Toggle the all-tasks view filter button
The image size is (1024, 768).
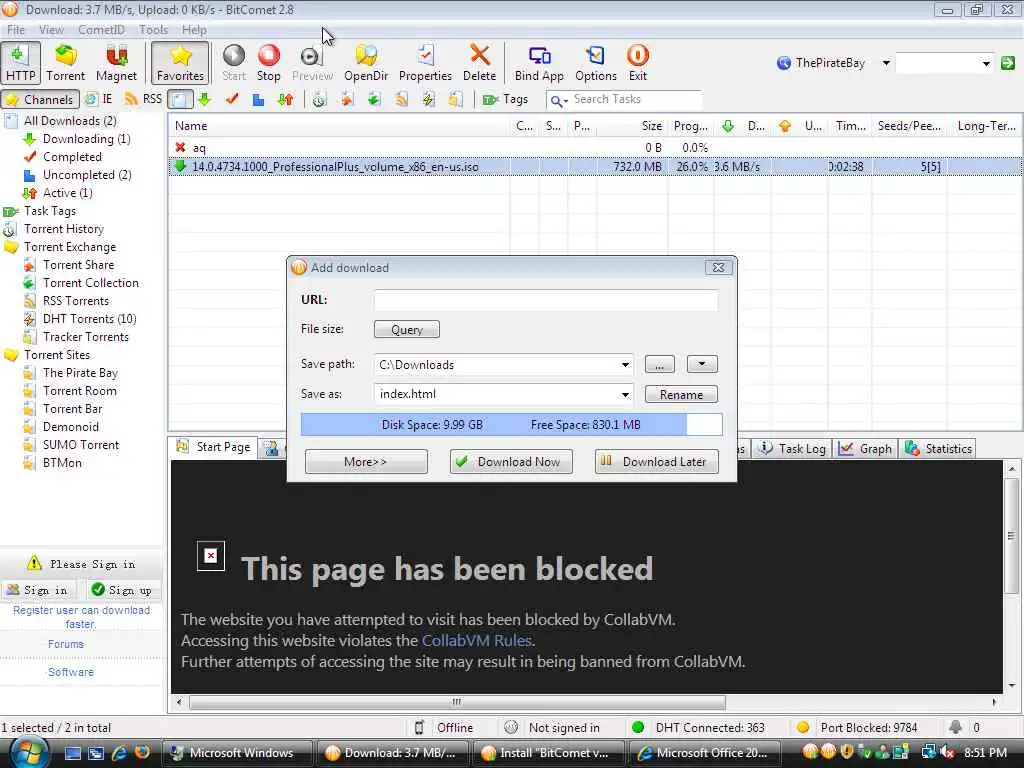click(x=180, y=99)
